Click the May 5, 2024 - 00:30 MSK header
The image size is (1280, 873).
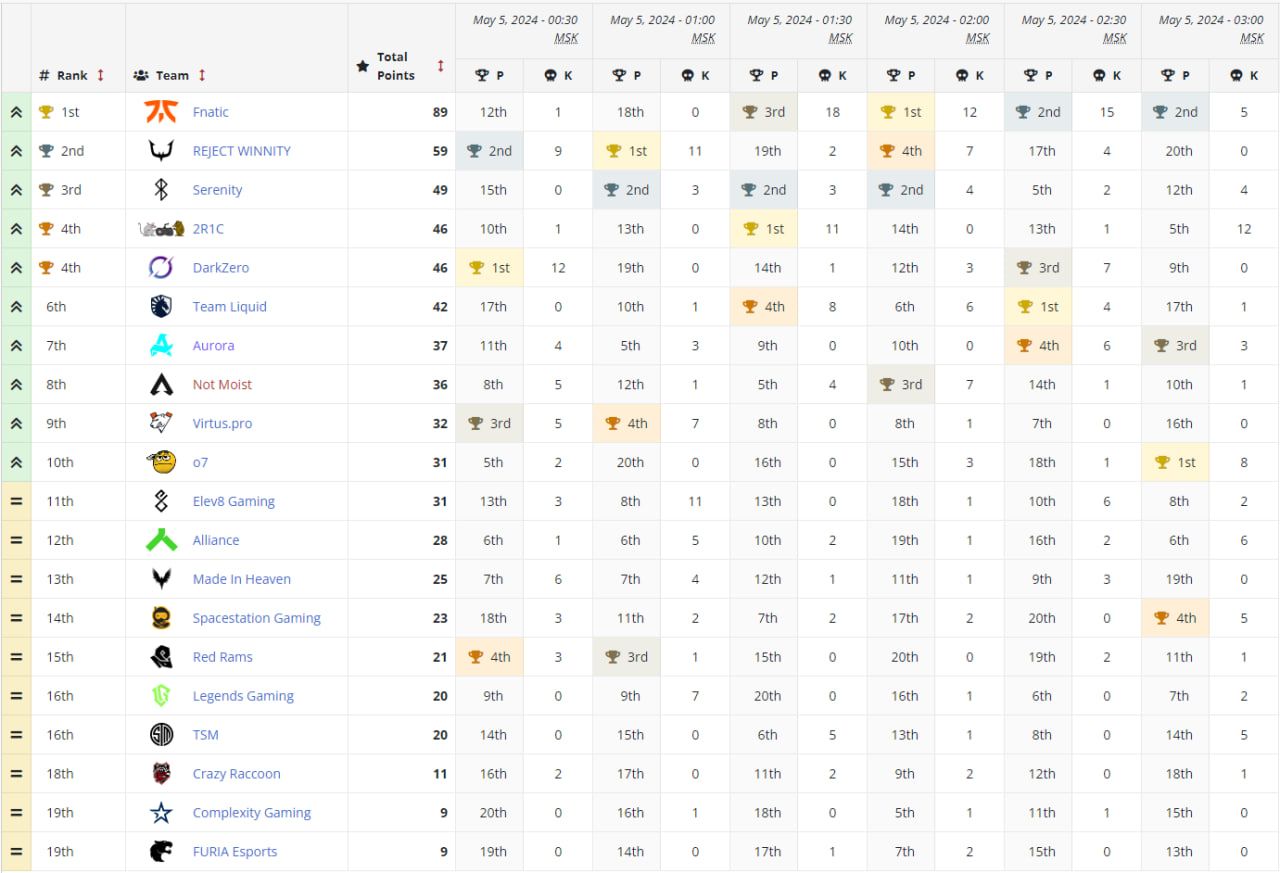pyautogui.click(x=524, y=29)
